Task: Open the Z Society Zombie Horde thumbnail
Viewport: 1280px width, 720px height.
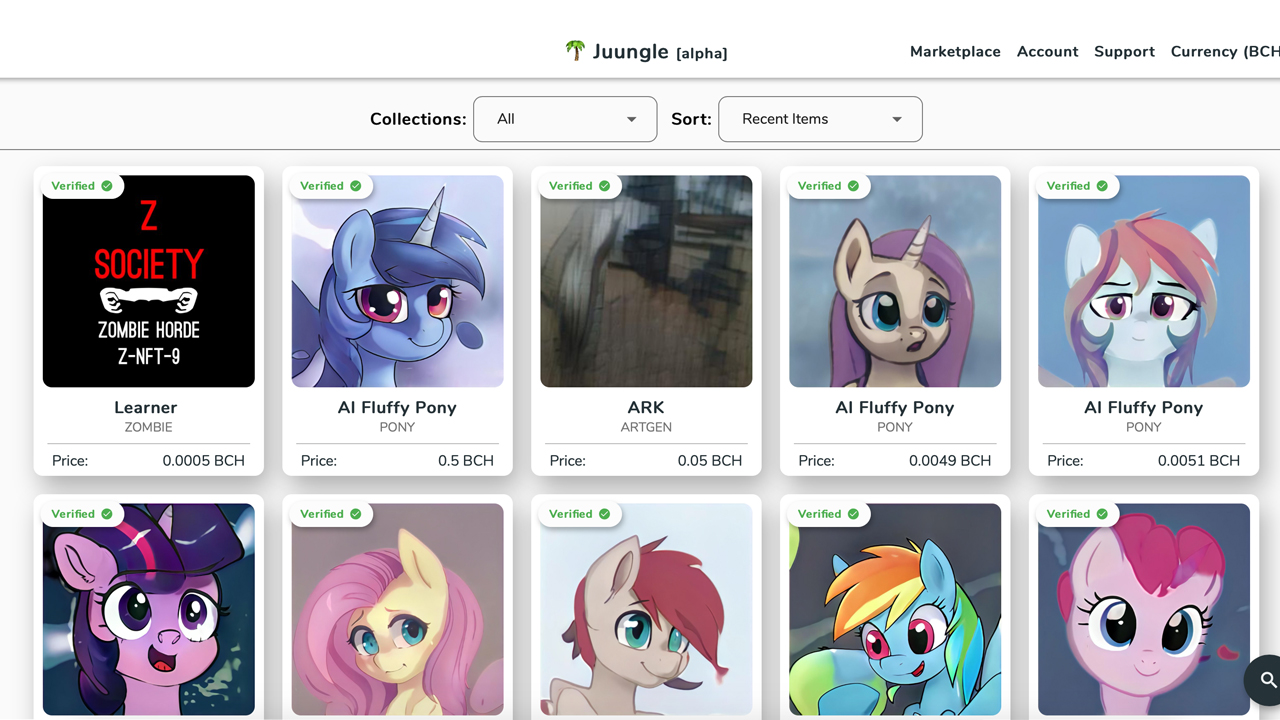Action: (x=149, y=290)
